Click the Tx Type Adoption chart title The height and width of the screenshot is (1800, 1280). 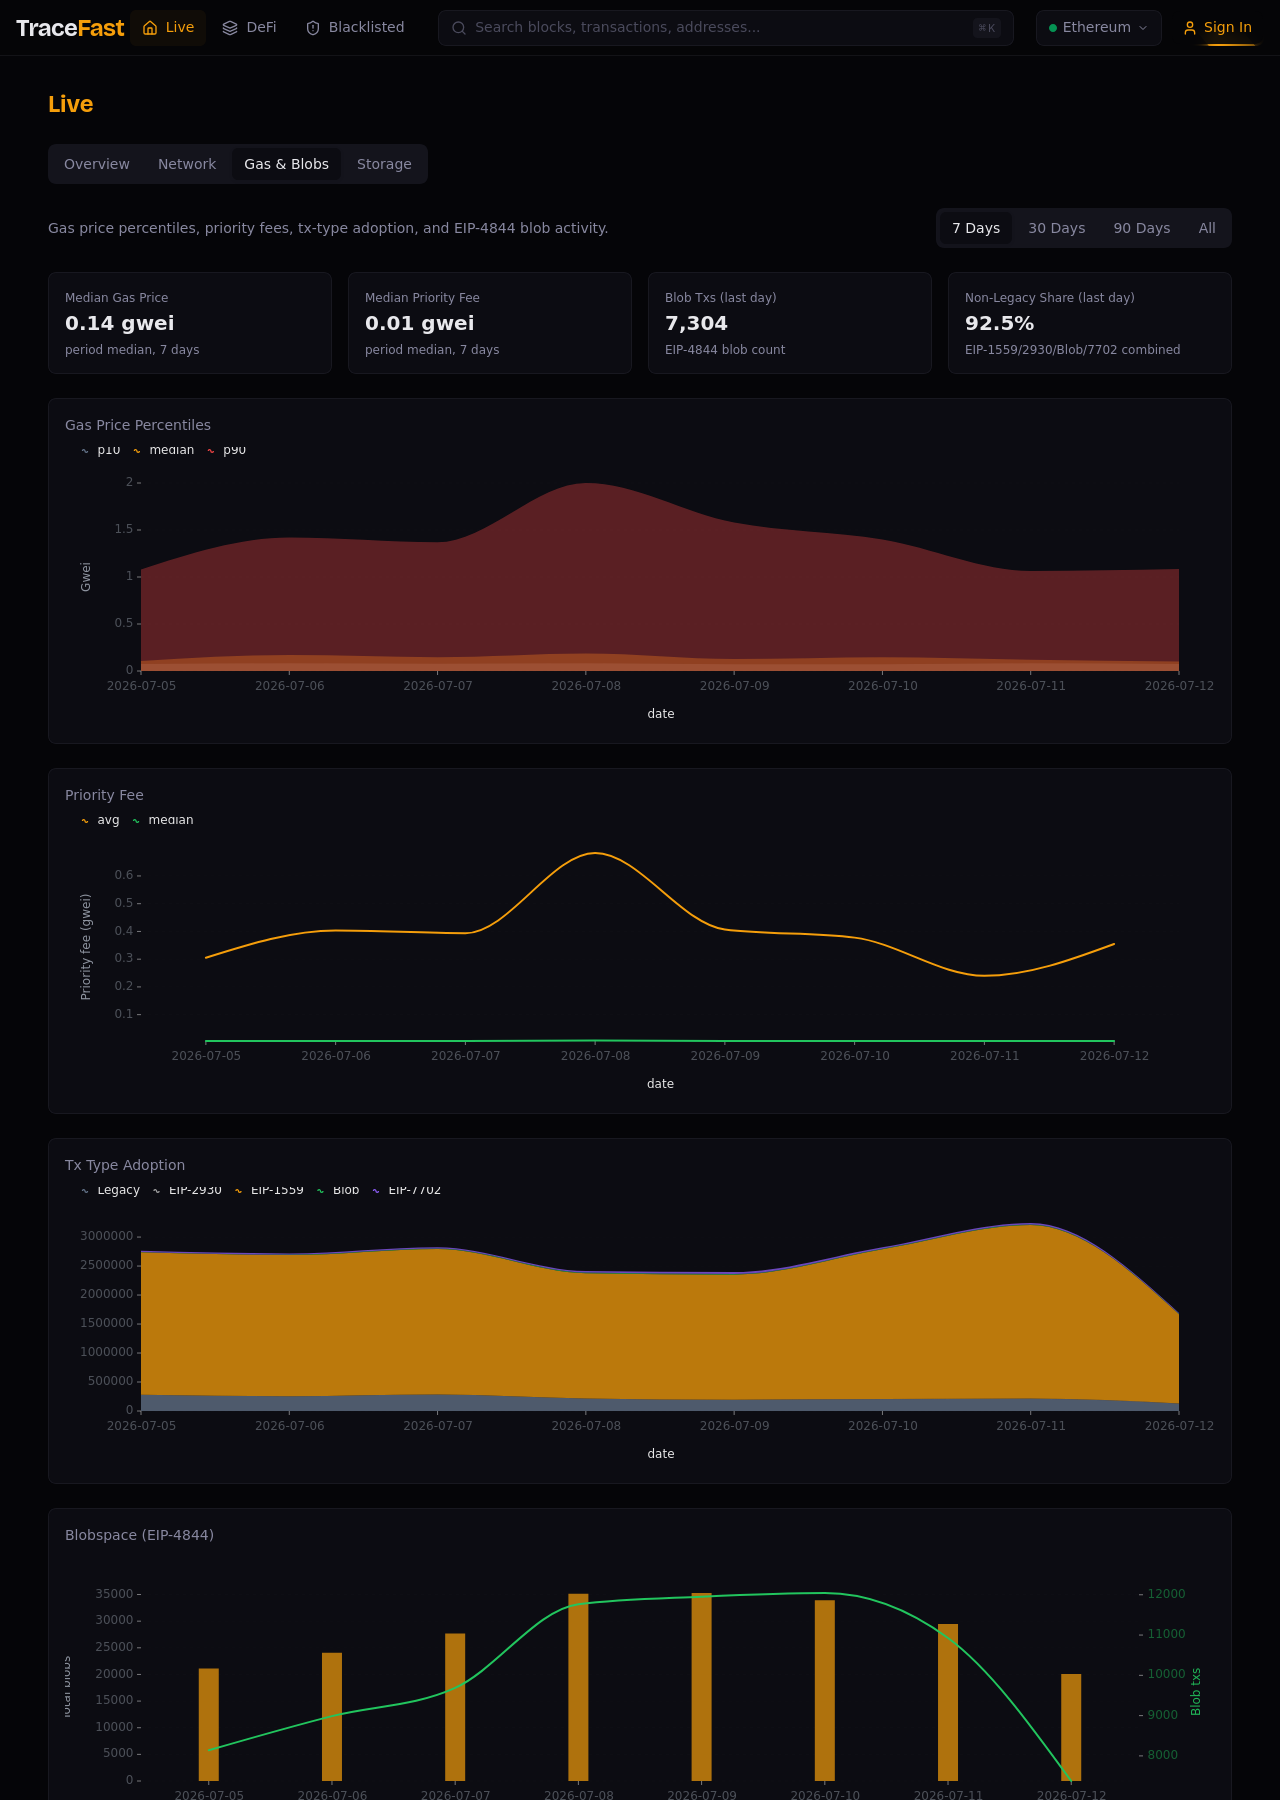(x=125, y=1165)
